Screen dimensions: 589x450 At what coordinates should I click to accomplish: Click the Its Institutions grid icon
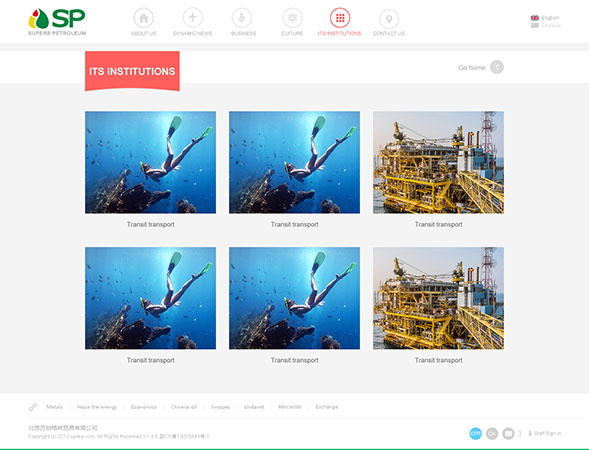(x=340, y=18)
